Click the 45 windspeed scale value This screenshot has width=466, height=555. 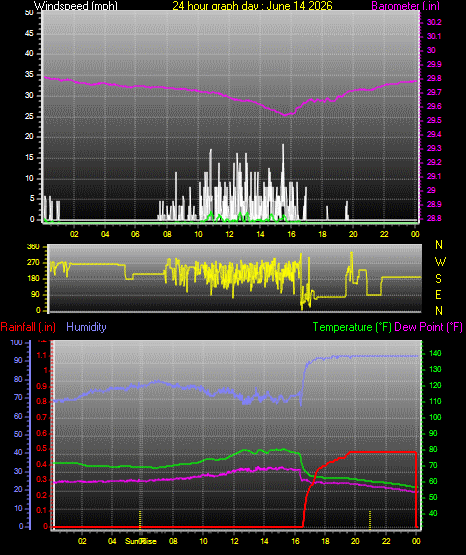click(29, 33)
